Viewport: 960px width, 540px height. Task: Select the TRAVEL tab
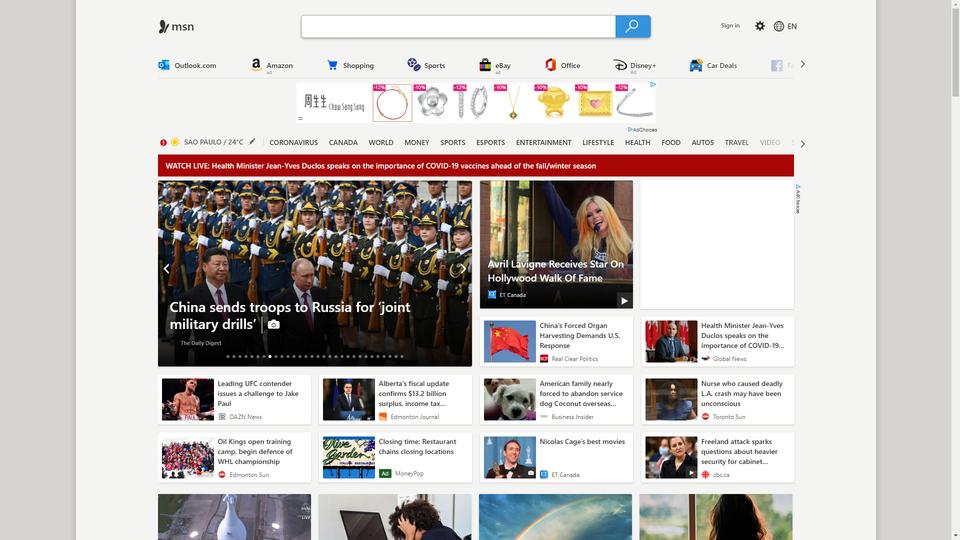tap(737, 142)
